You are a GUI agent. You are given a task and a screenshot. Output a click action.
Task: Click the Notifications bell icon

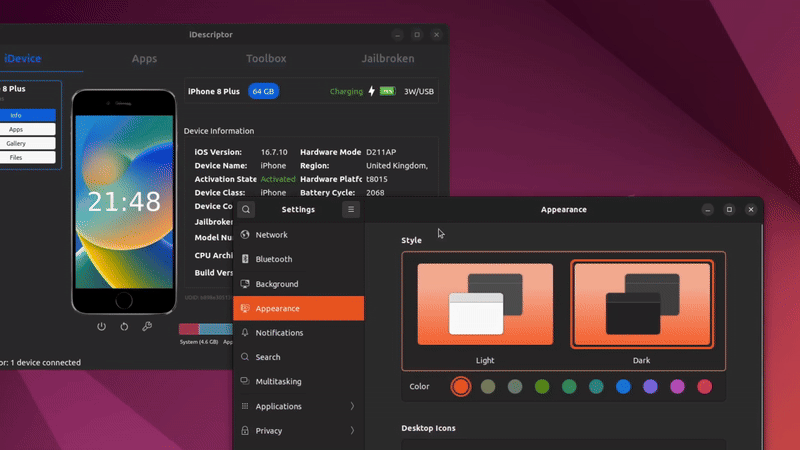click(245, 333)
